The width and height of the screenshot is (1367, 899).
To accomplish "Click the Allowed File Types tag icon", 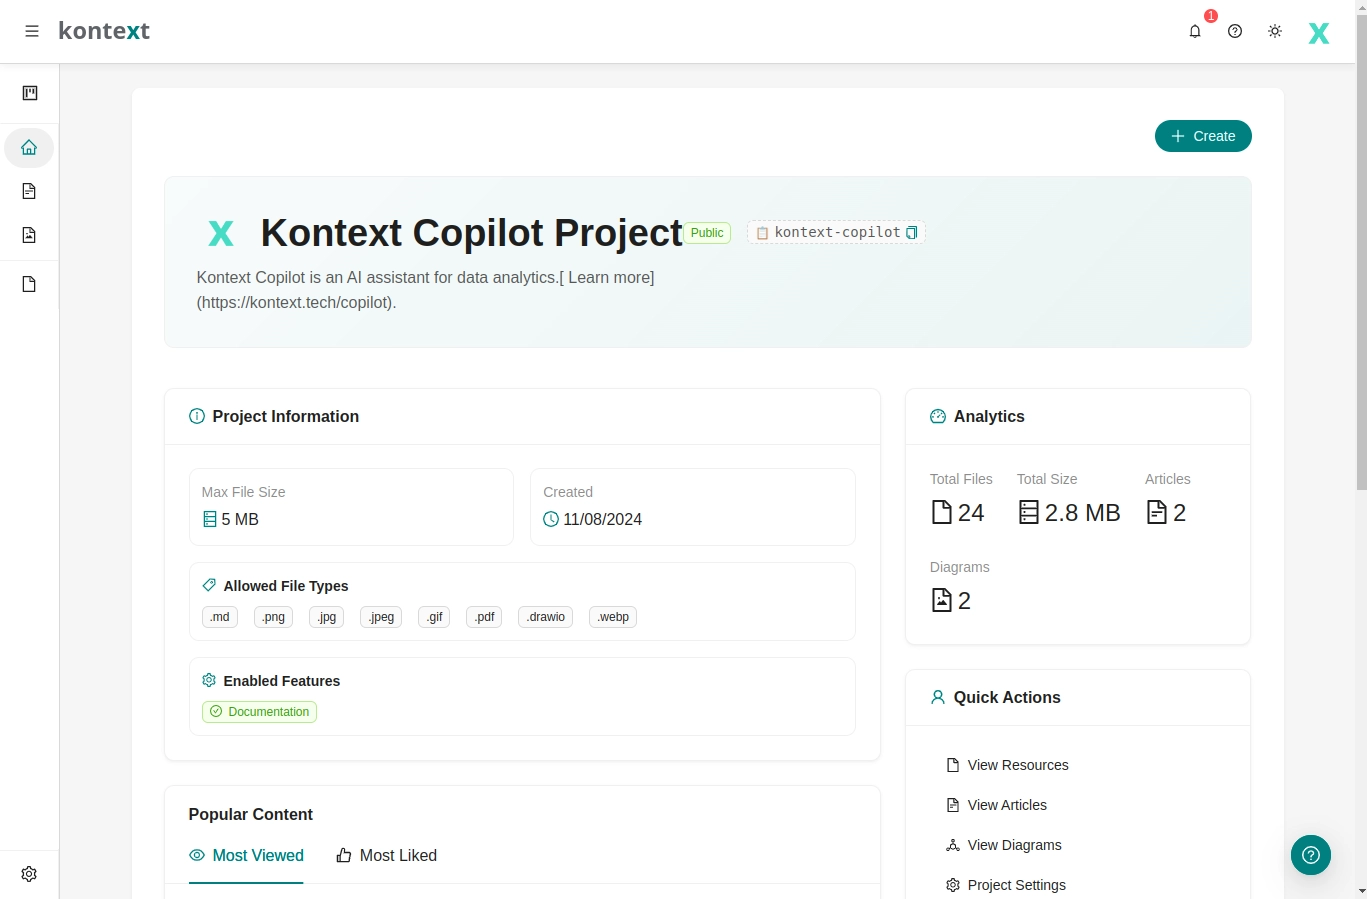I will 209,585.
